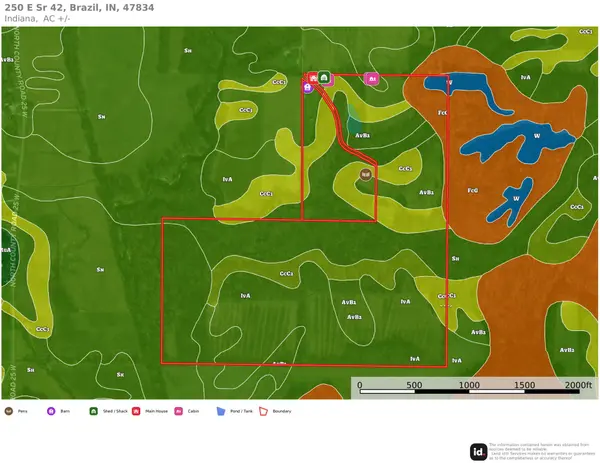
Task: Click the brown Pens marker on the map
Action: tap(366, 174)
